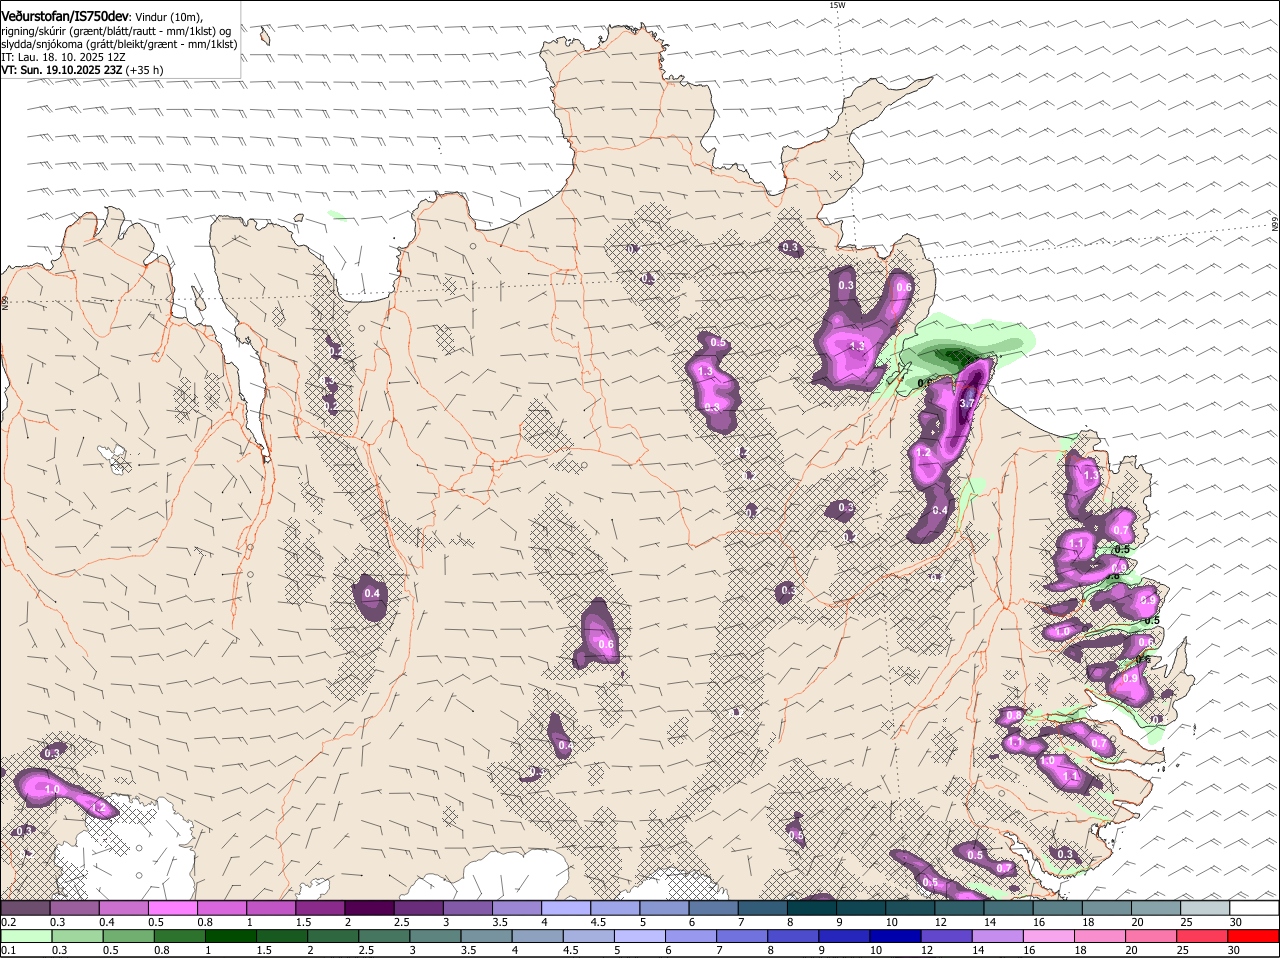Pick the red-pink 25 rain legend swatch
The height and width of the screenshot is (958, 1280).
[x=1203, y=937]
